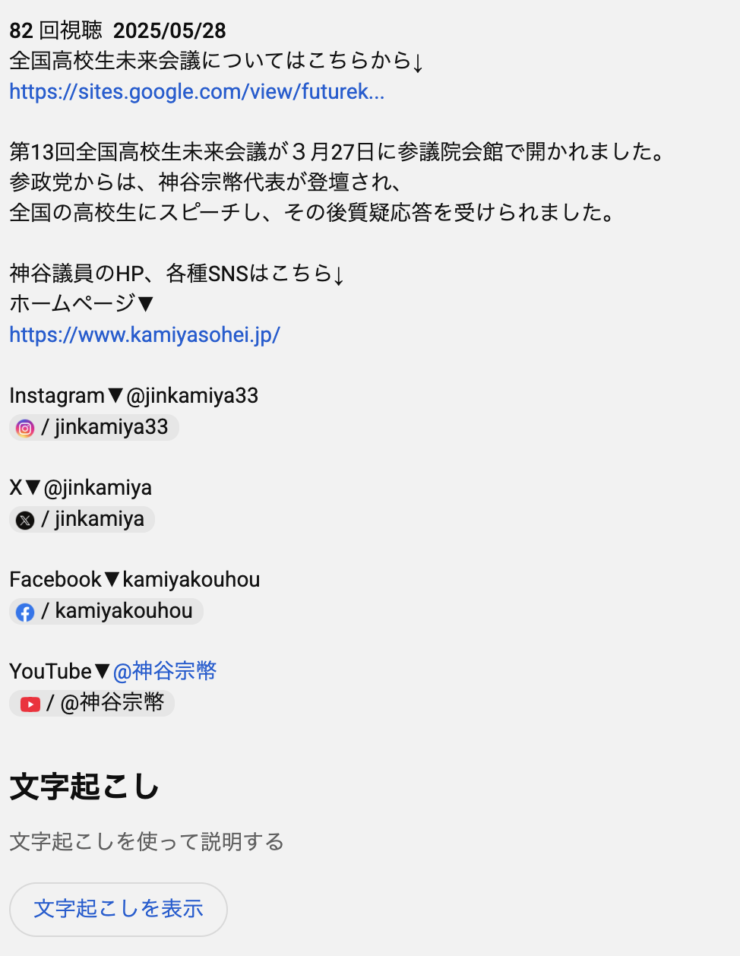
Task: Click the Instagram▼@jinkamiya33 text line
Action: pyautogui.click(x=133, y=396)
